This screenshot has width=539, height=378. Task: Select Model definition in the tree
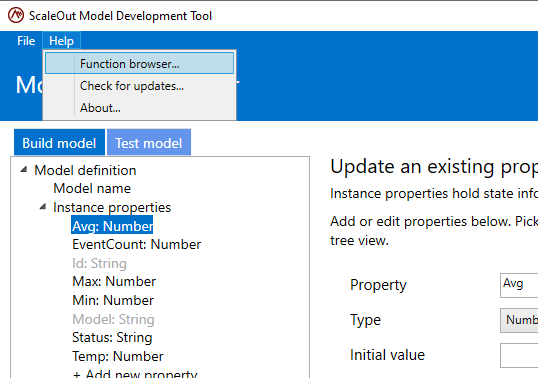click(x=85, y=170)
